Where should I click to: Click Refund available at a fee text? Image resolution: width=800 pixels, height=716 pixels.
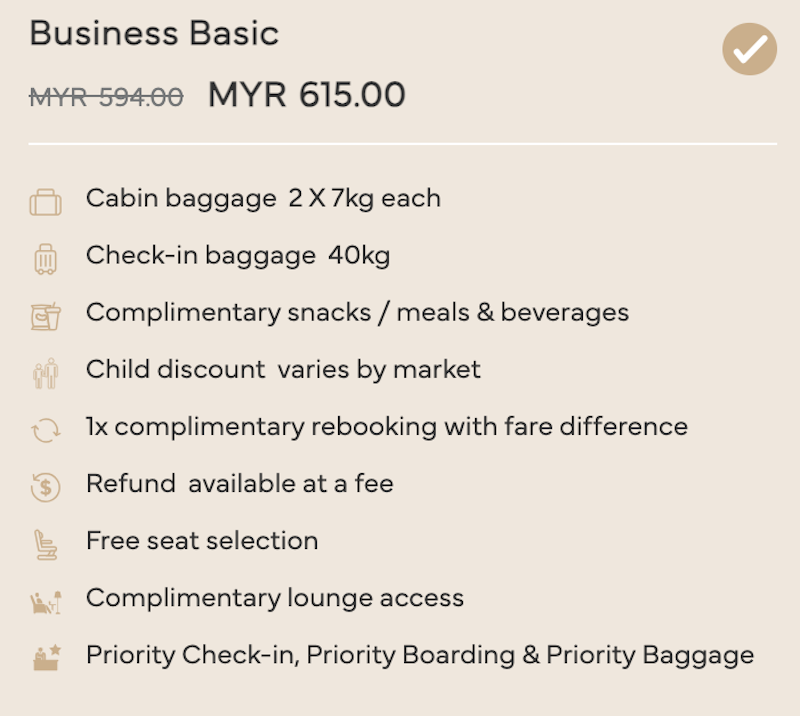[x=240, y=484]
